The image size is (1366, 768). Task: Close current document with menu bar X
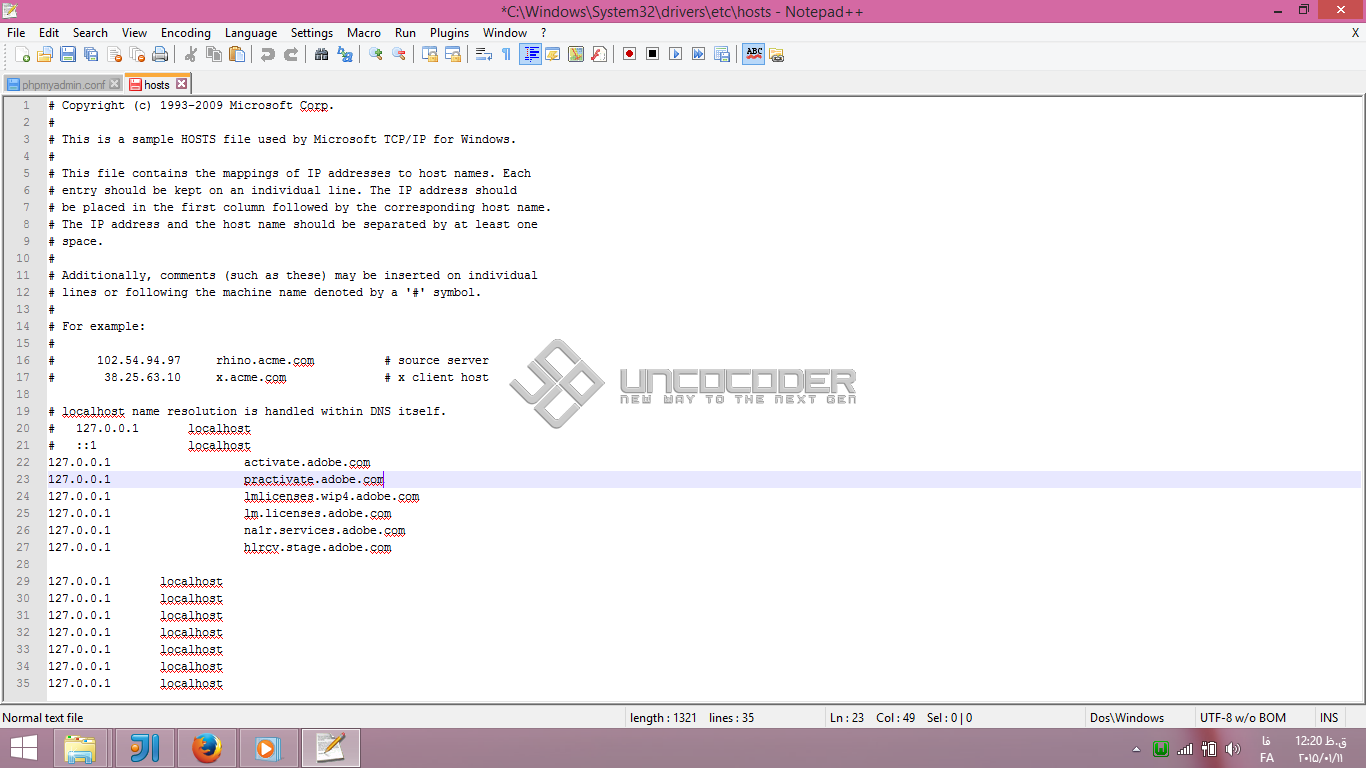click(x=1355, y=33)
